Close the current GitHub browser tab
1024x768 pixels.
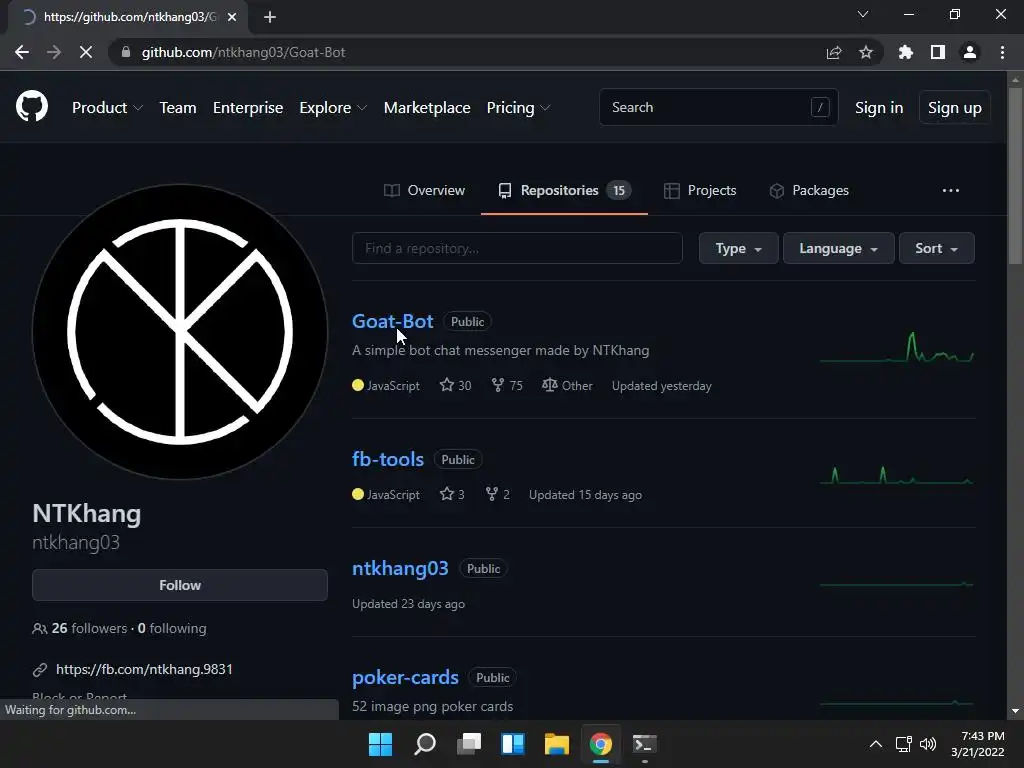232,17
